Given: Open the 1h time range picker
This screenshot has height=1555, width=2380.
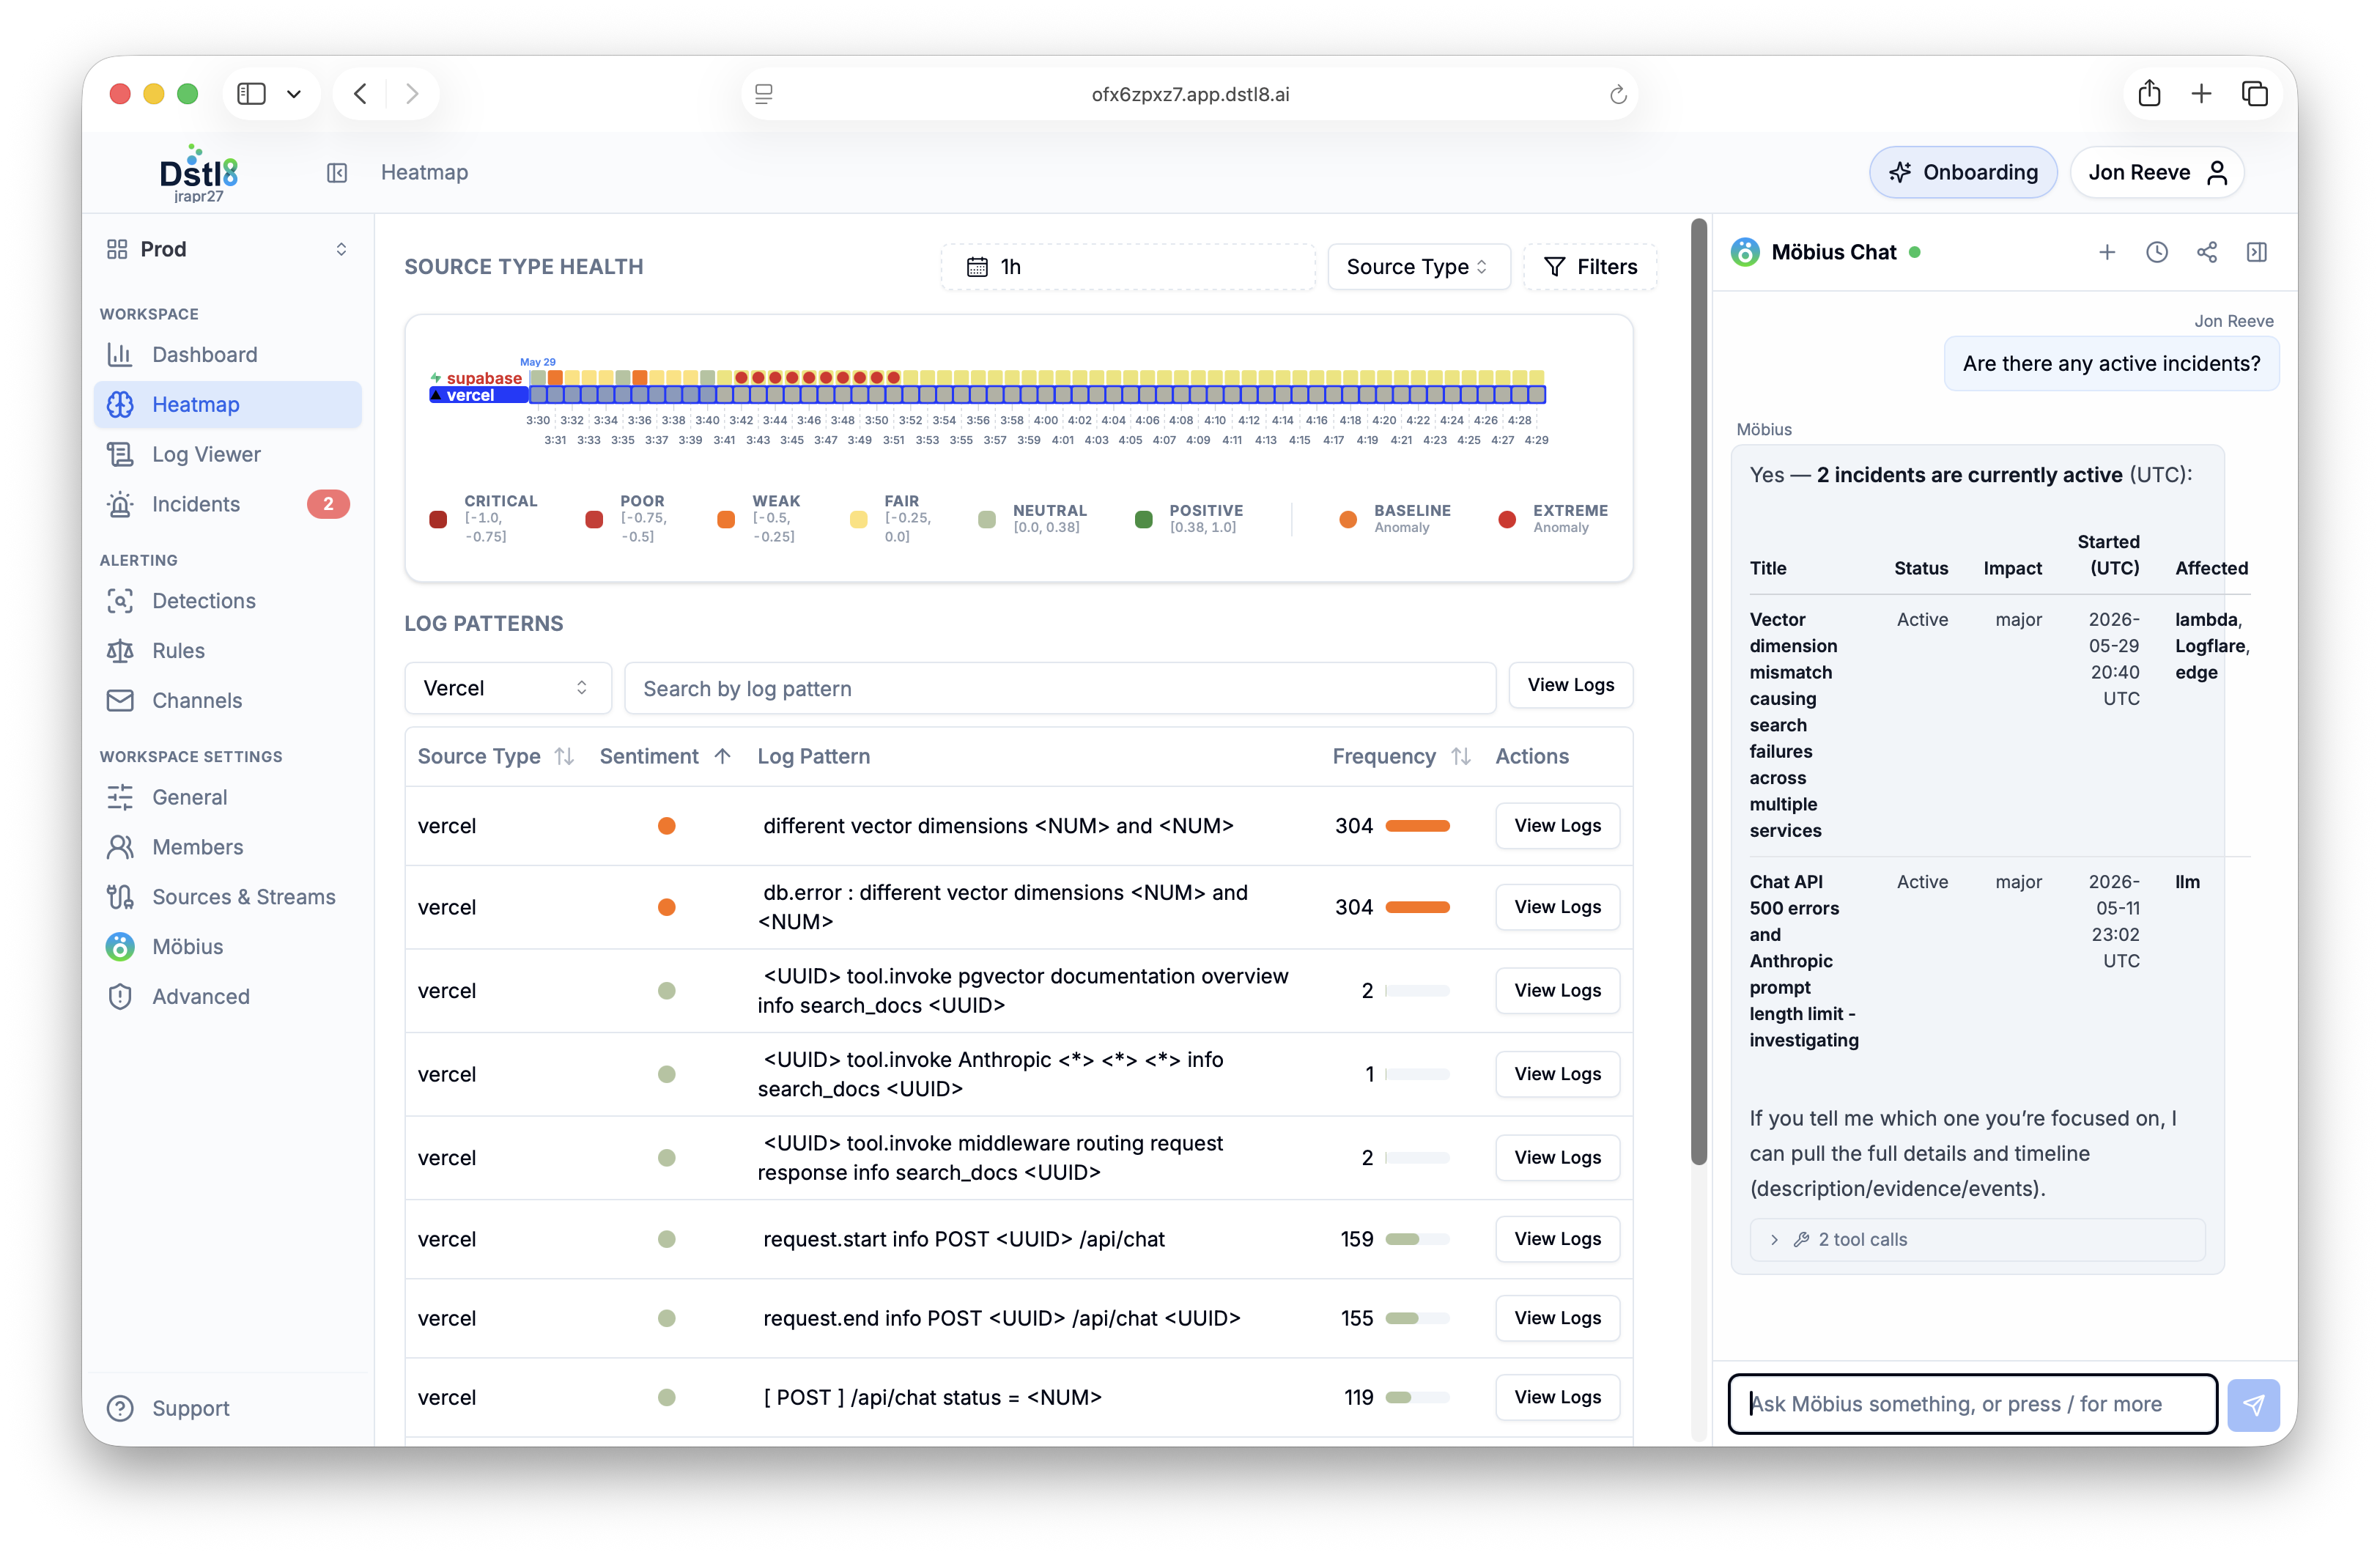Looking at the screenshot, I should coord(1128,267).
